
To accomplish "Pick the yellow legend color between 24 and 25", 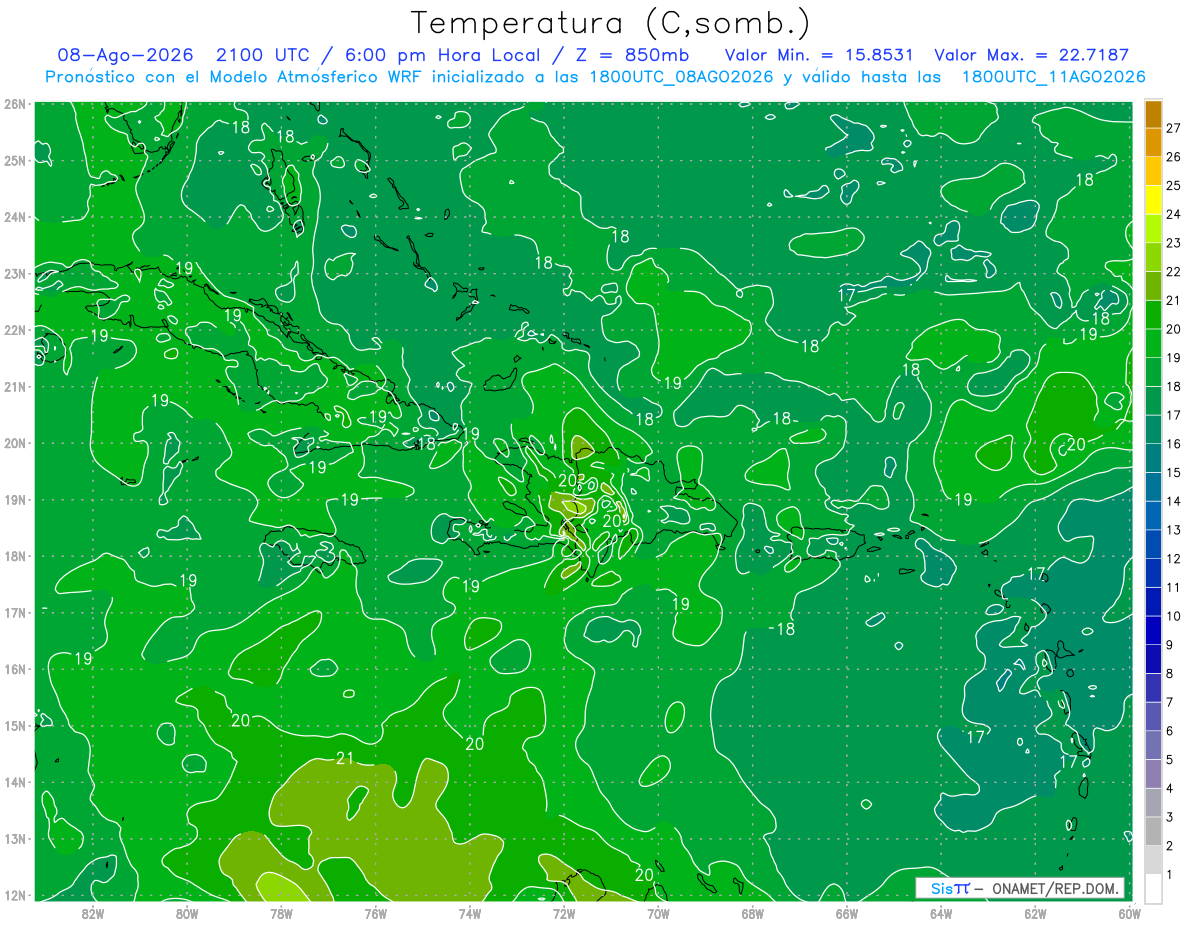I will tap(1153, 200).
